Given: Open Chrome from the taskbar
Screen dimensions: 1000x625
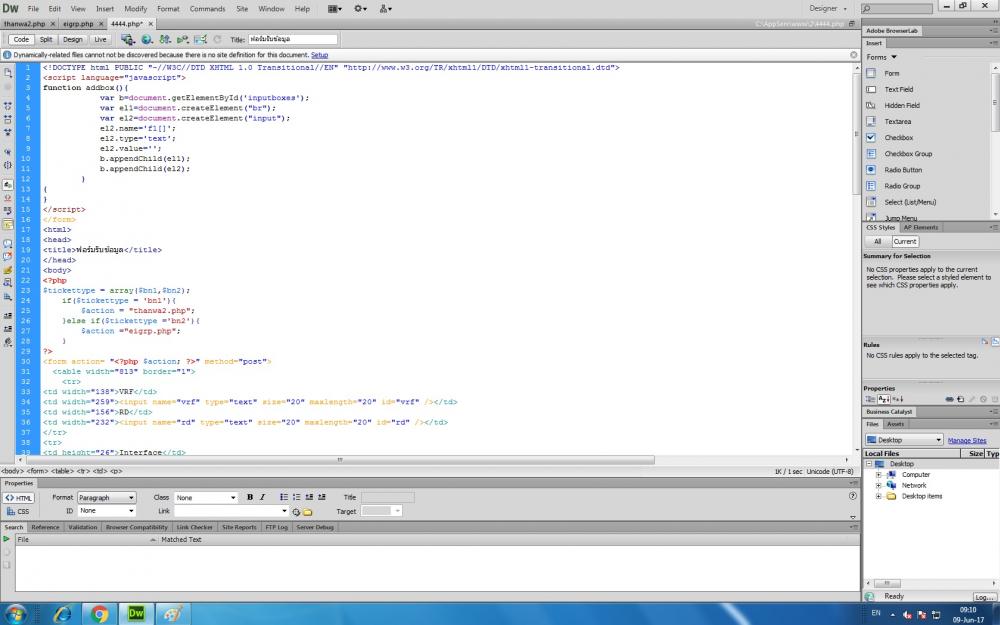Looking at the screenshot, I should (99, 614).
